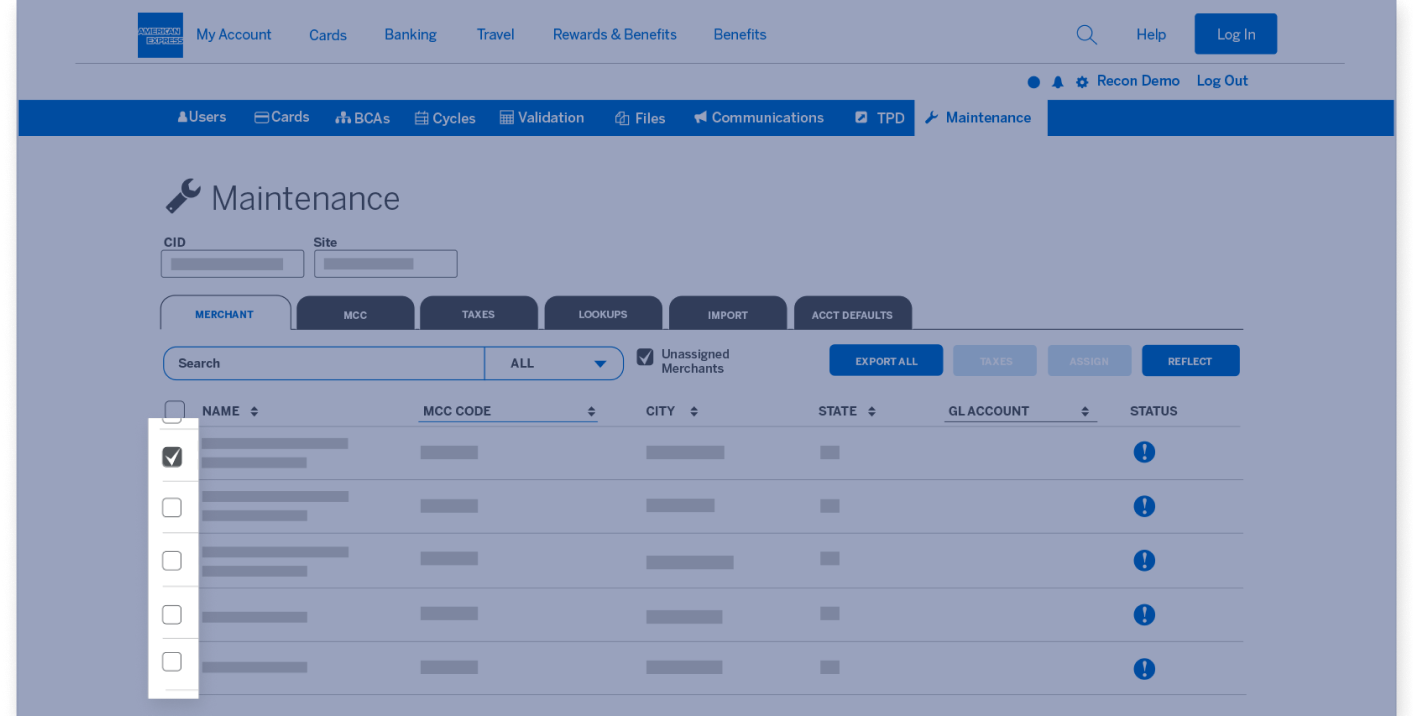Disable the Unassigned Merchants filter

645,356
